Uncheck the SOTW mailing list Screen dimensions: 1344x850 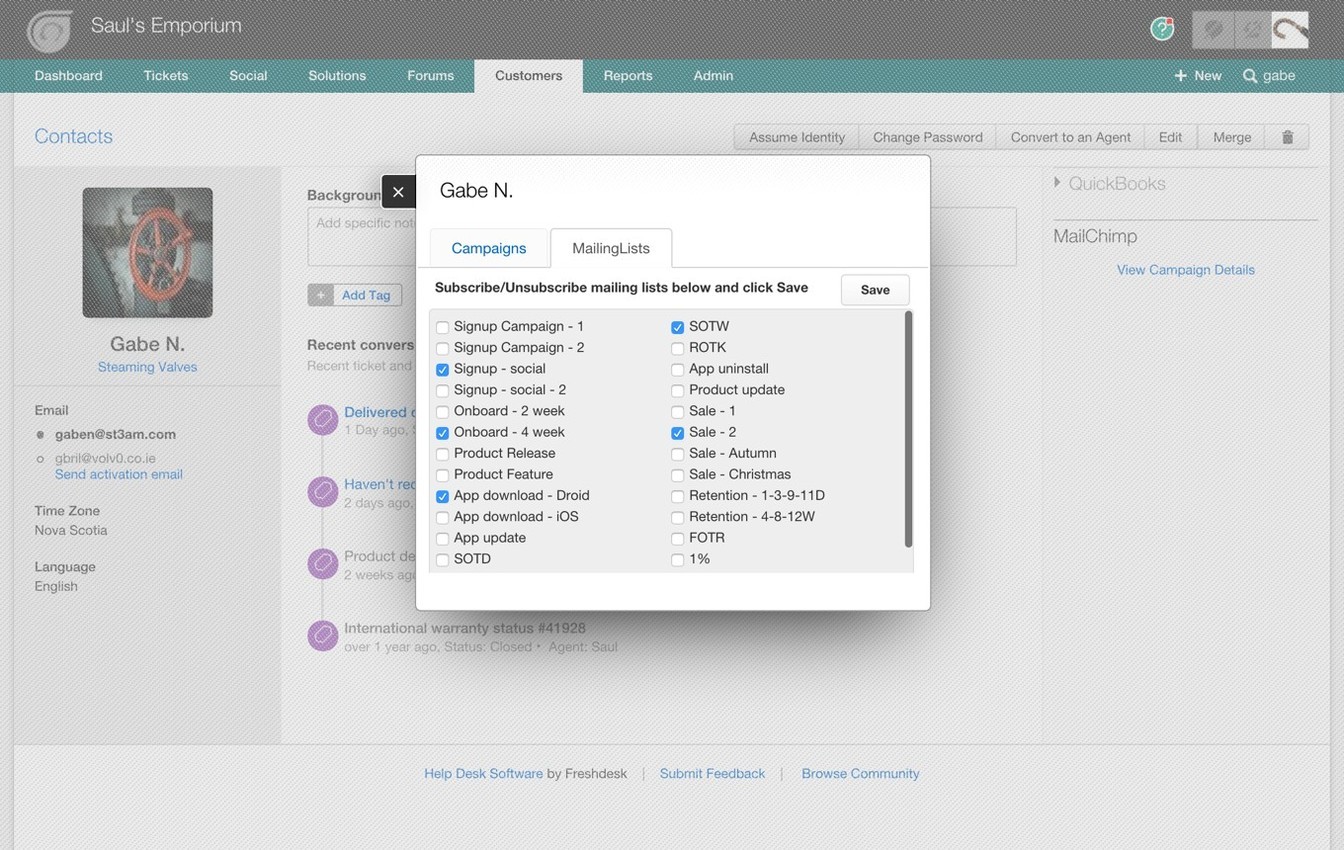click(677, 327)
